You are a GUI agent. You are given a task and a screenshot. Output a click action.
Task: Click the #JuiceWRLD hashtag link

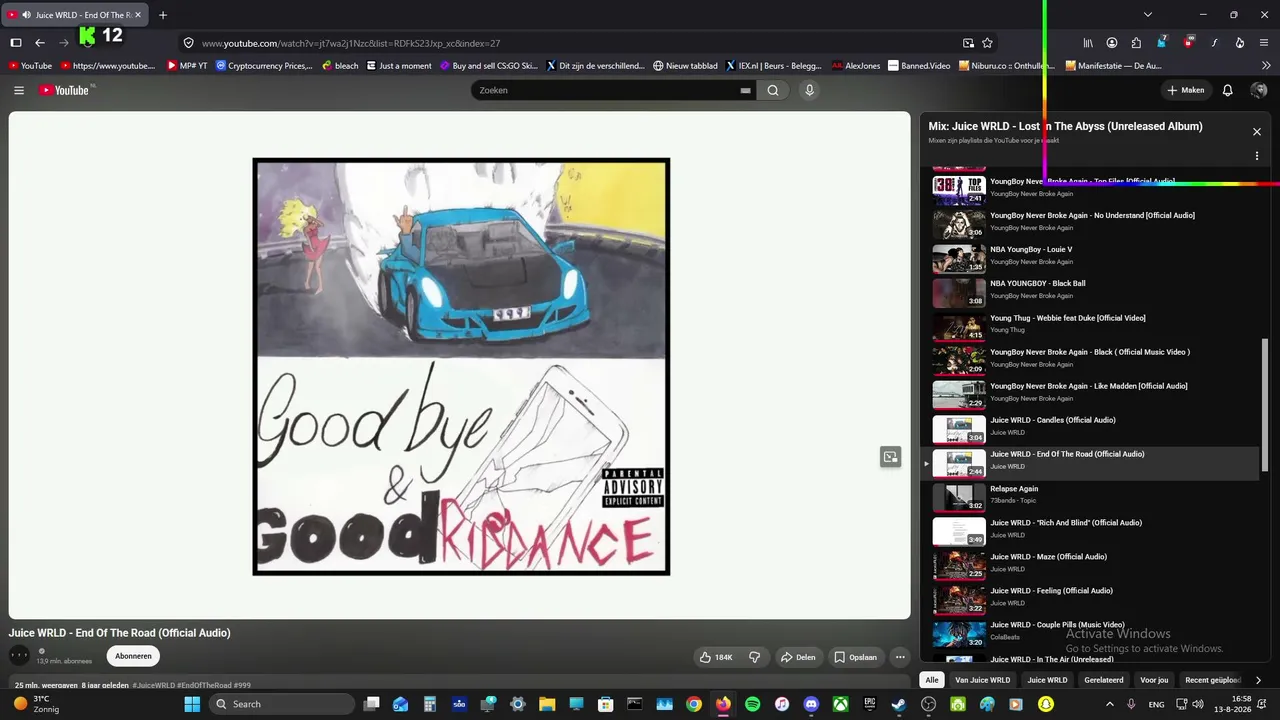(x=153, y=685)
